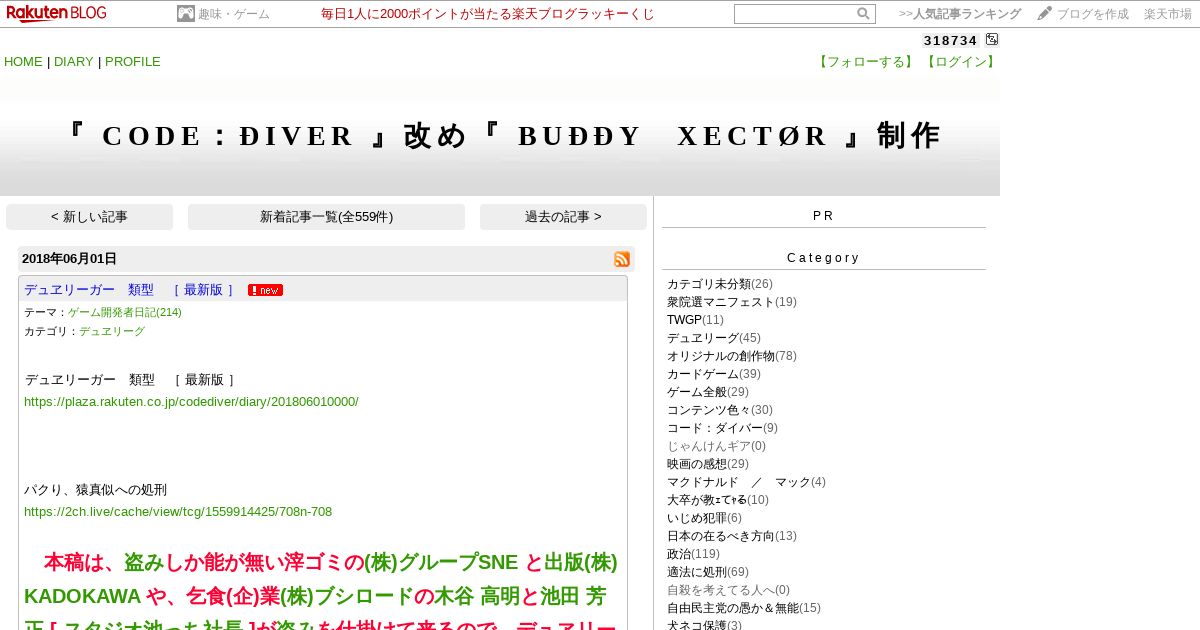This screenshot has width=1200, height=630.
Task: Click フォローする link
Action: coord(865,61)
